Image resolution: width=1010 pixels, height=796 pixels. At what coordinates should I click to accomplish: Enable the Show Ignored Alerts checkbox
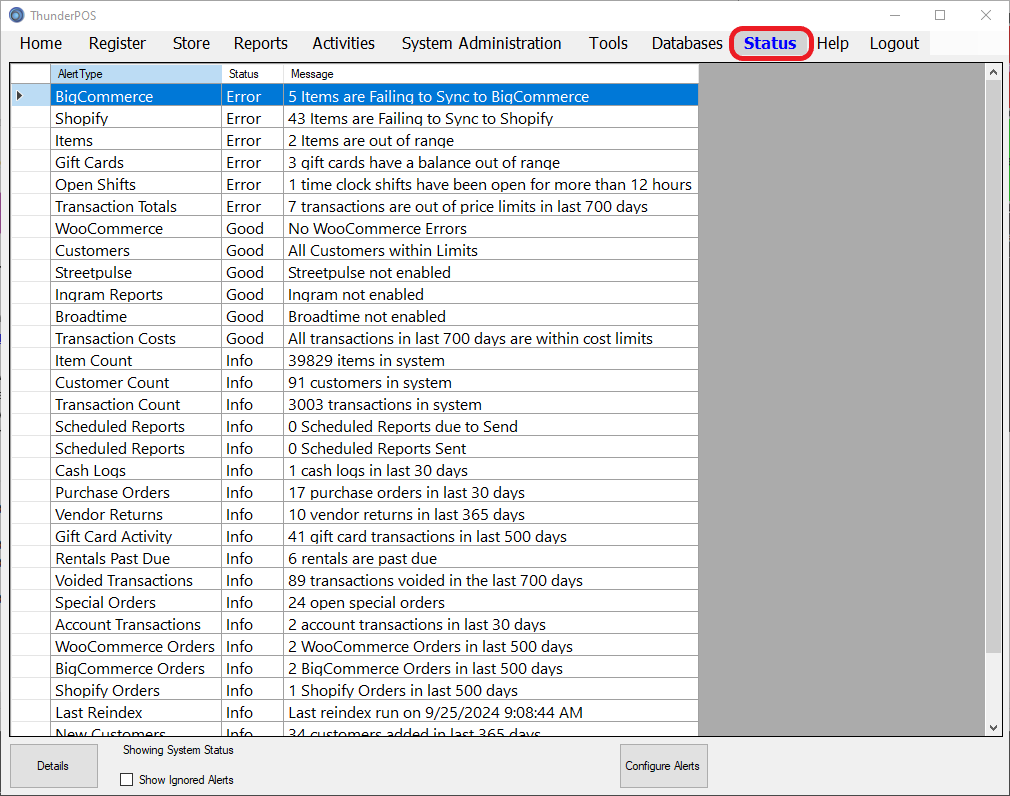coord(127,780)
